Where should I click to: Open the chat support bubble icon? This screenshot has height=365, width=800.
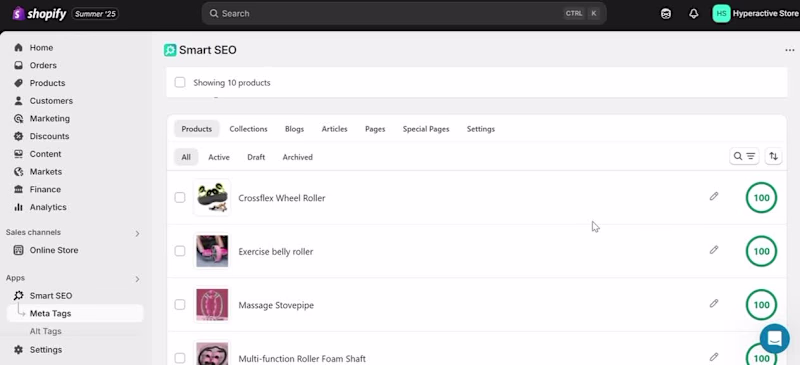pos(774,338)
